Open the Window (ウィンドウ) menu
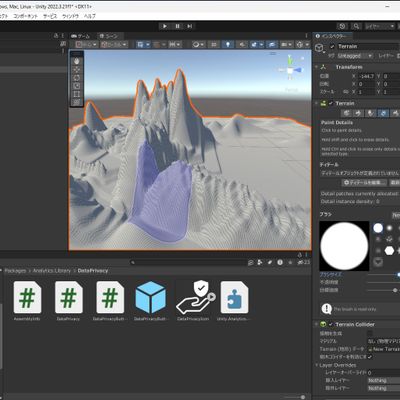The height and width of the screenshot is (400, 400). [70, 16]
